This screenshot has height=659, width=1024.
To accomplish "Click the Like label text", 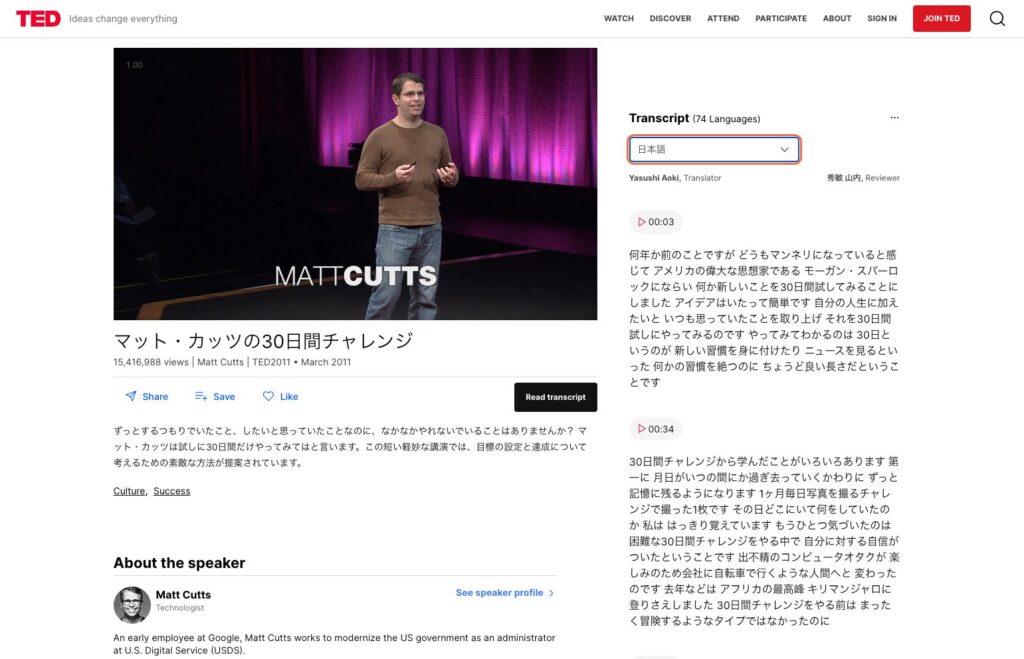I will tap(289, 396).
